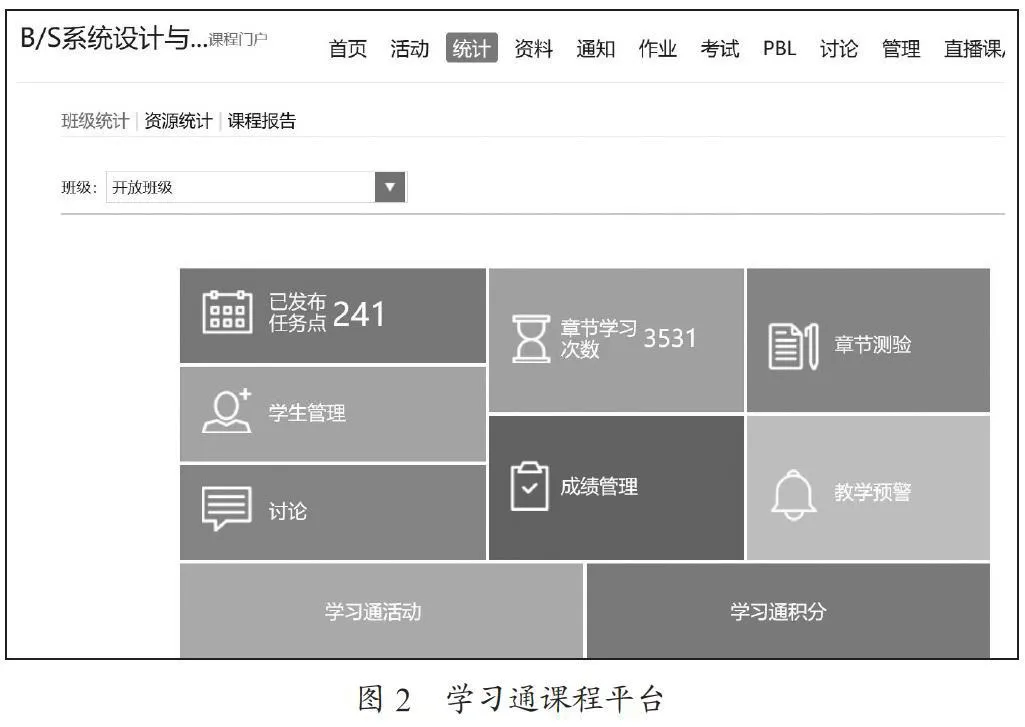Go to the 首页 menu item
Viewport: 1025px width, 727px height.
pos(347,48)
